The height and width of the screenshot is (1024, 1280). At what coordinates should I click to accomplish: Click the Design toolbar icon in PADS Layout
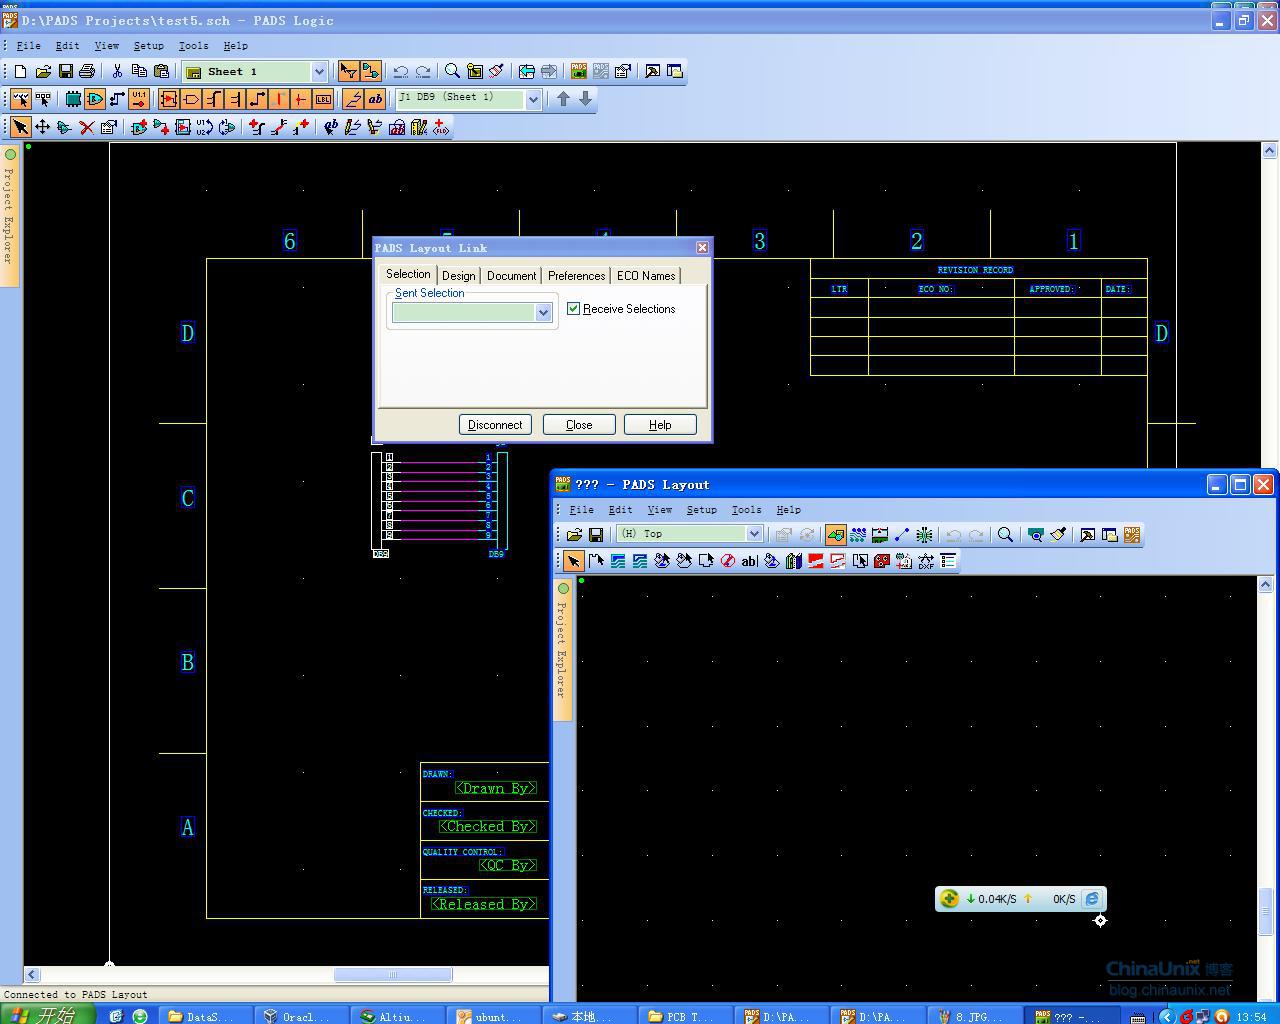point(858,535)
